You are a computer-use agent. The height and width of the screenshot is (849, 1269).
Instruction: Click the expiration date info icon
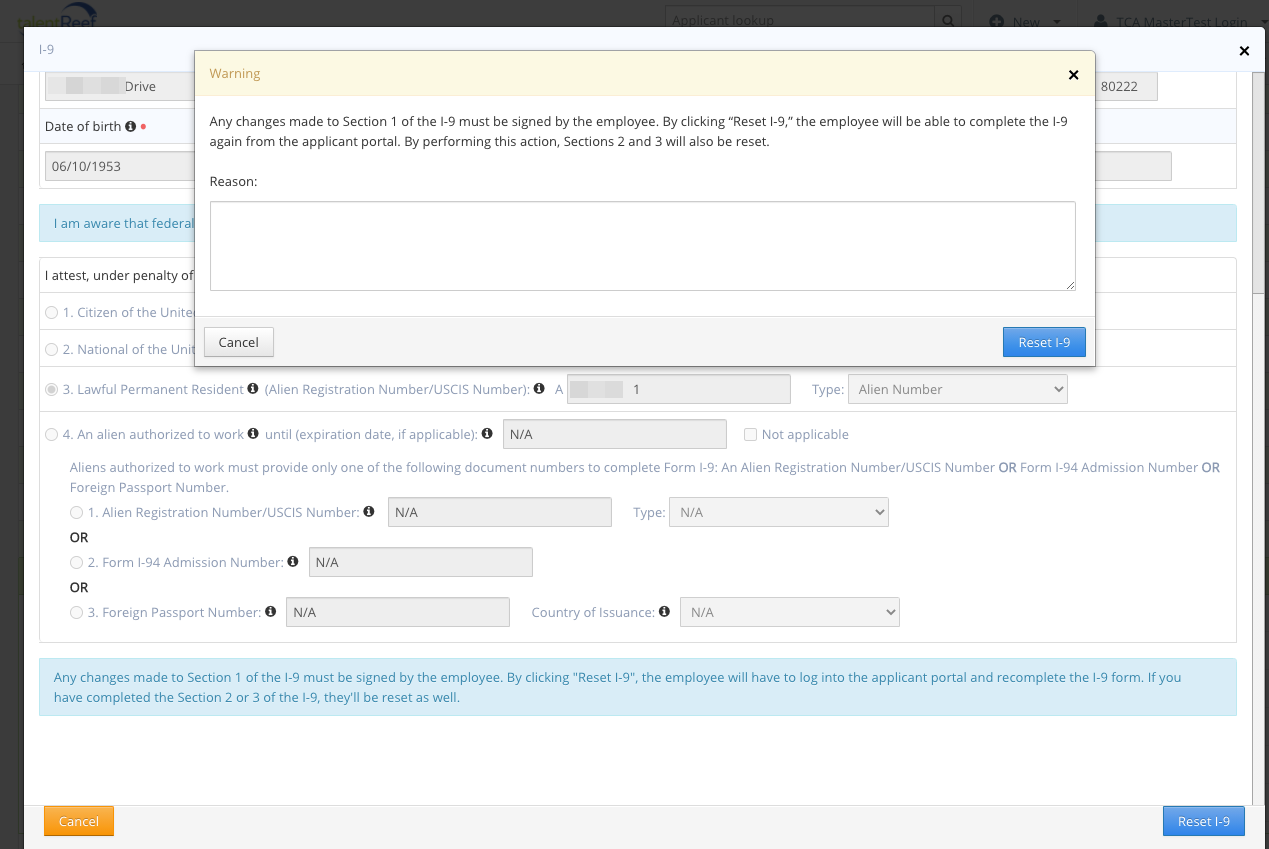coord(487,433)
